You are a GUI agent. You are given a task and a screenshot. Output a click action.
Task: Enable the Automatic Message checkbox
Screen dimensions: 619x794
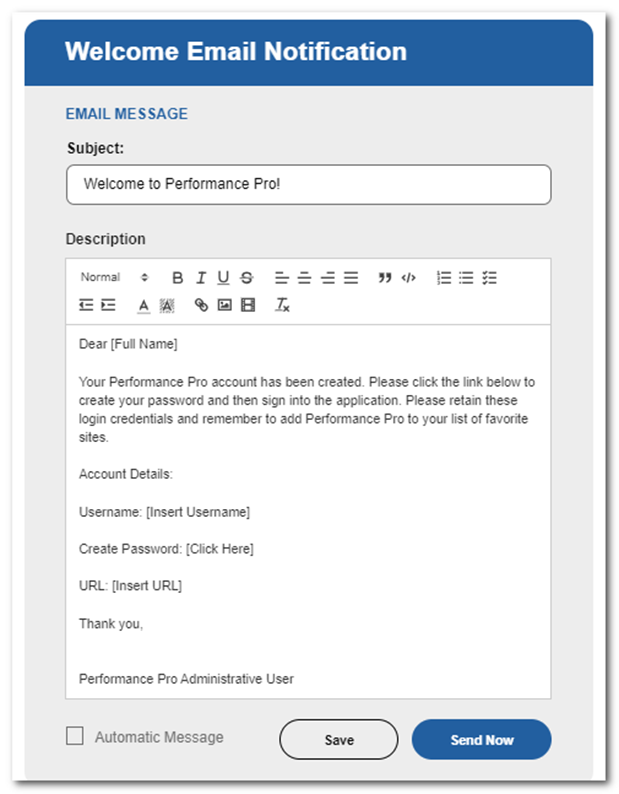tap(75, 736)
